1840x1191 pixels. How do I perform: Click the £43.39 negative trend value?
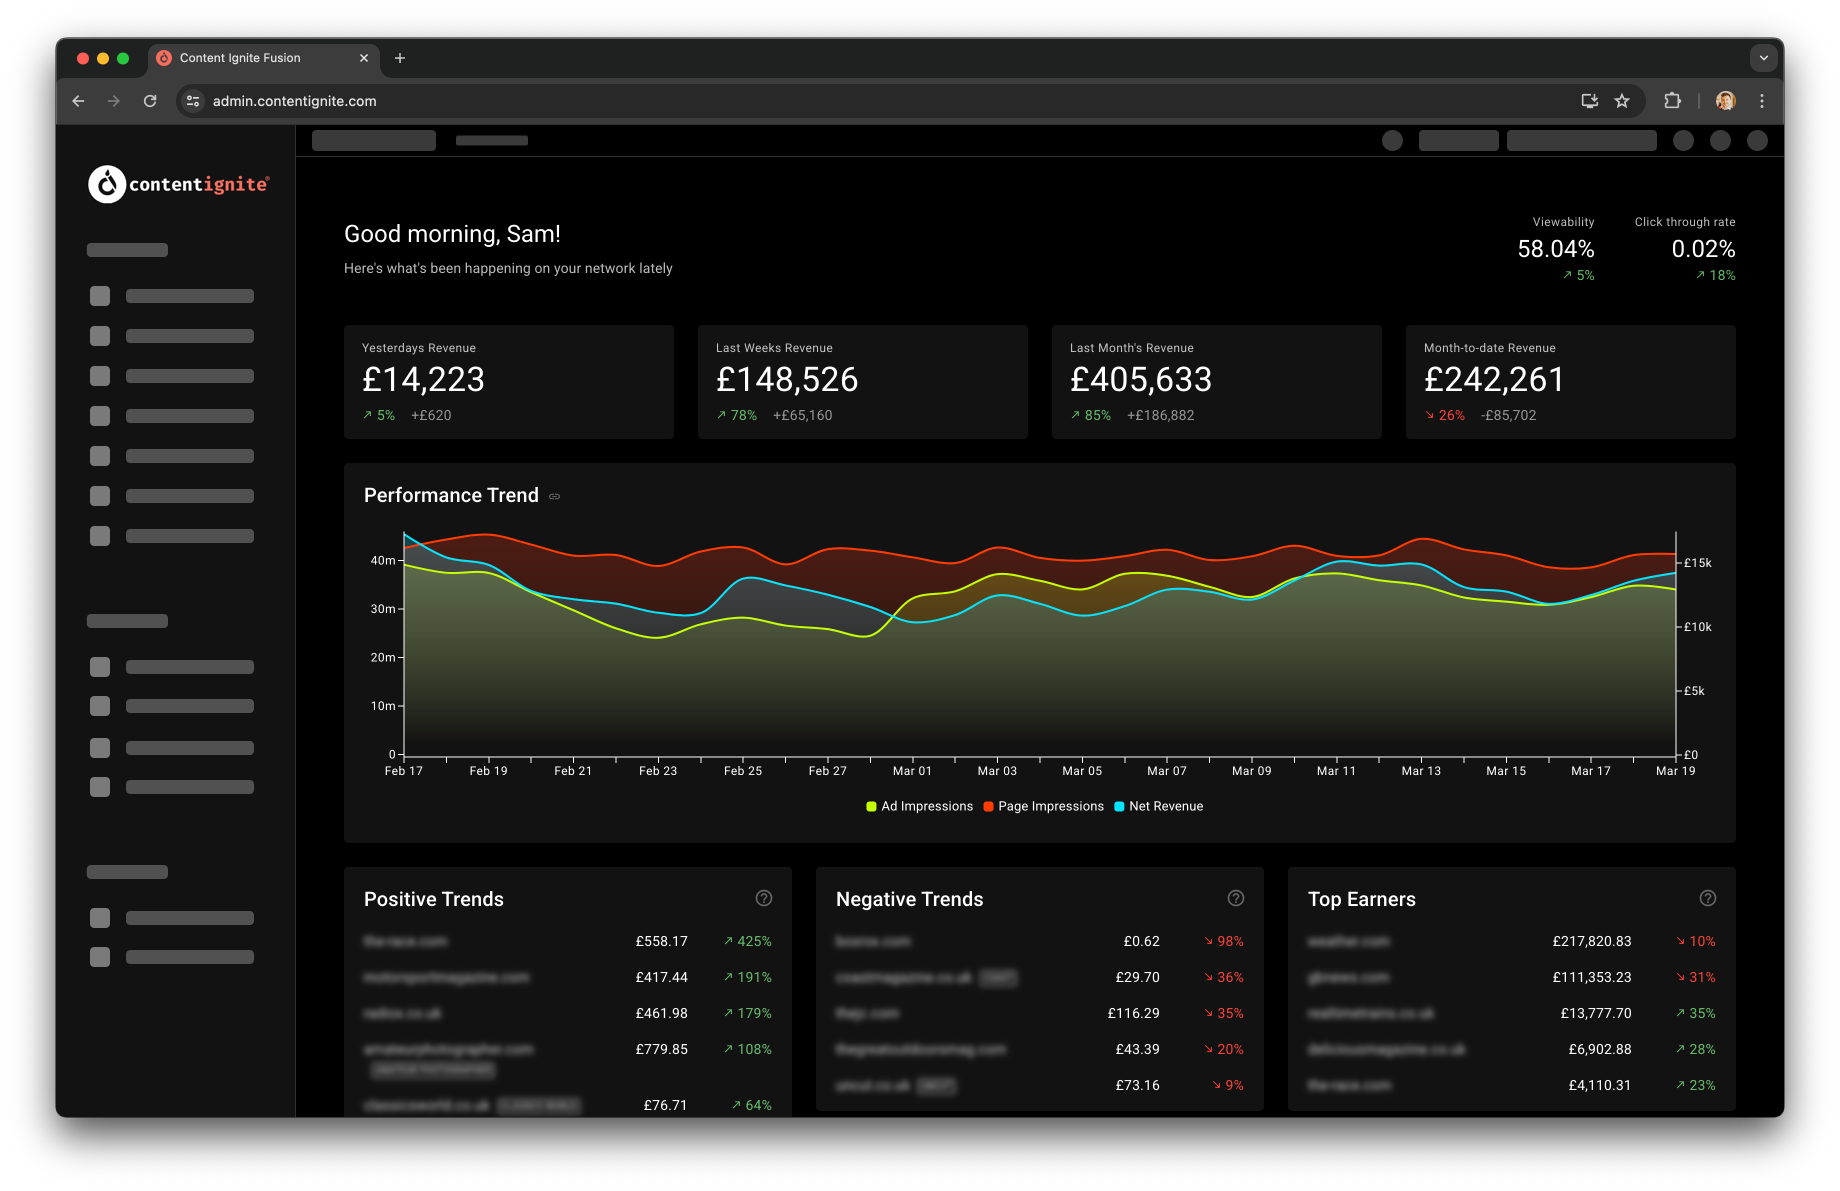point(1137,1049)
